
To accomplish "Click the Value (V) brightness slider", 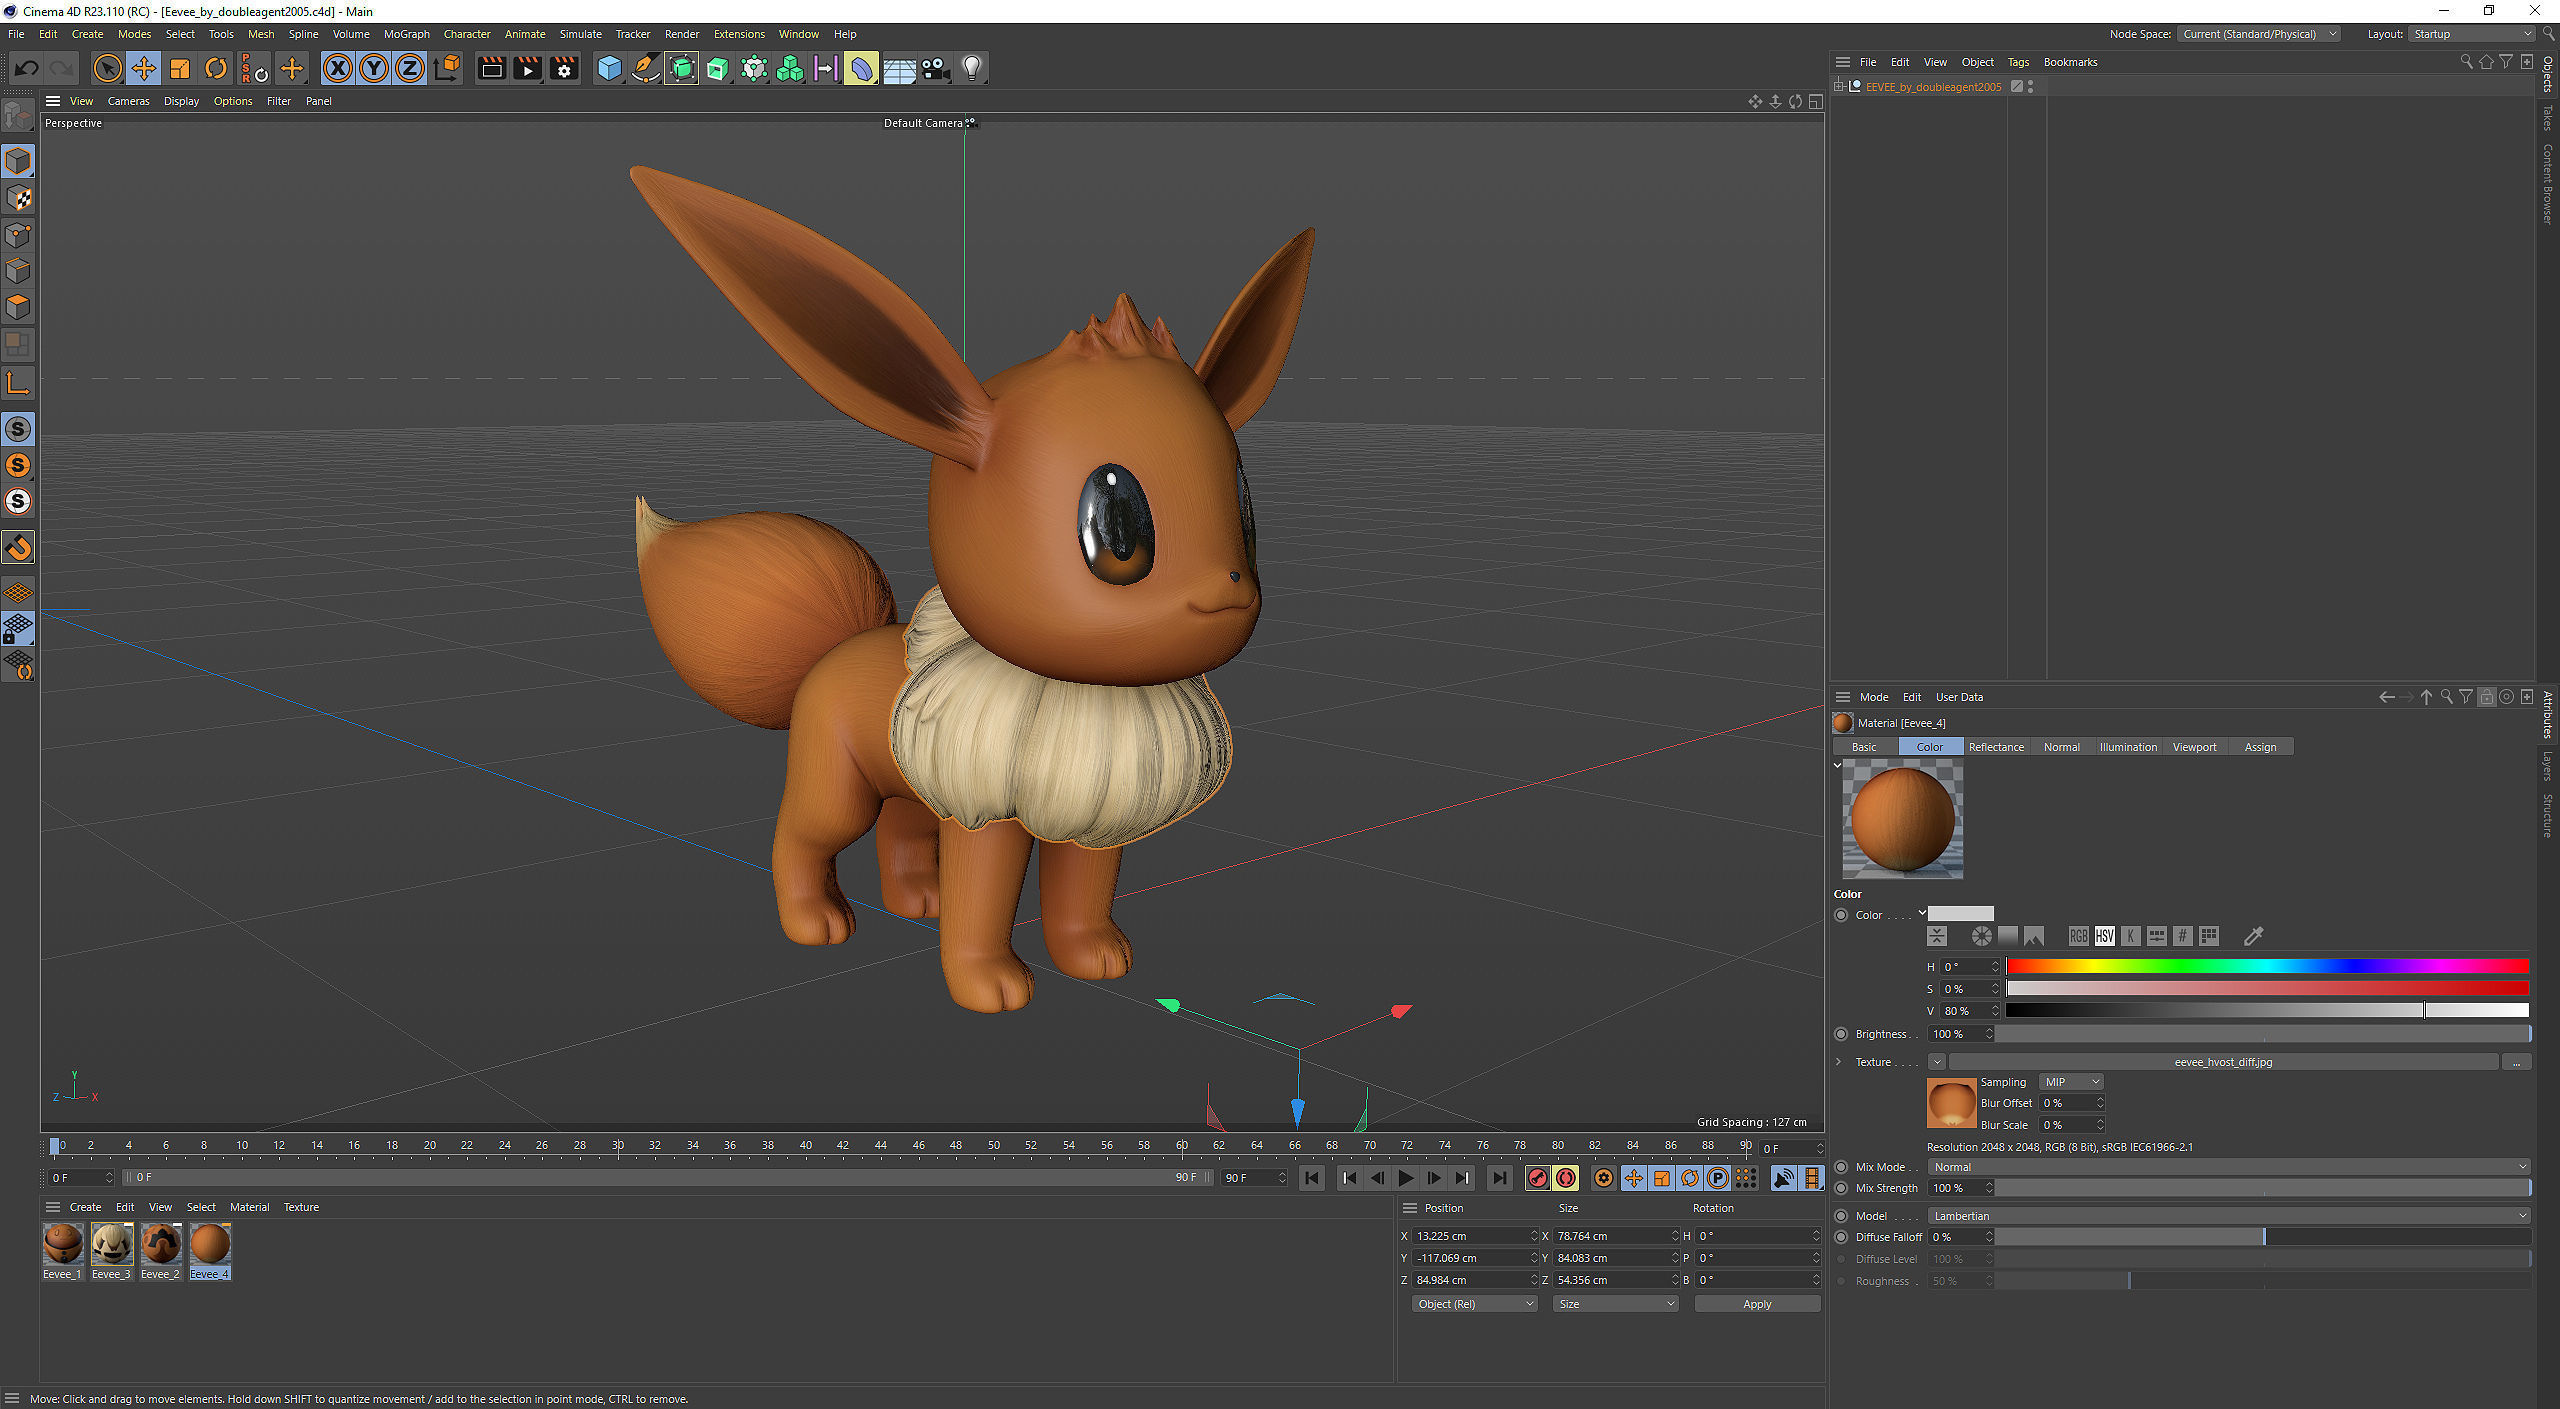I will [2267, 1011].
